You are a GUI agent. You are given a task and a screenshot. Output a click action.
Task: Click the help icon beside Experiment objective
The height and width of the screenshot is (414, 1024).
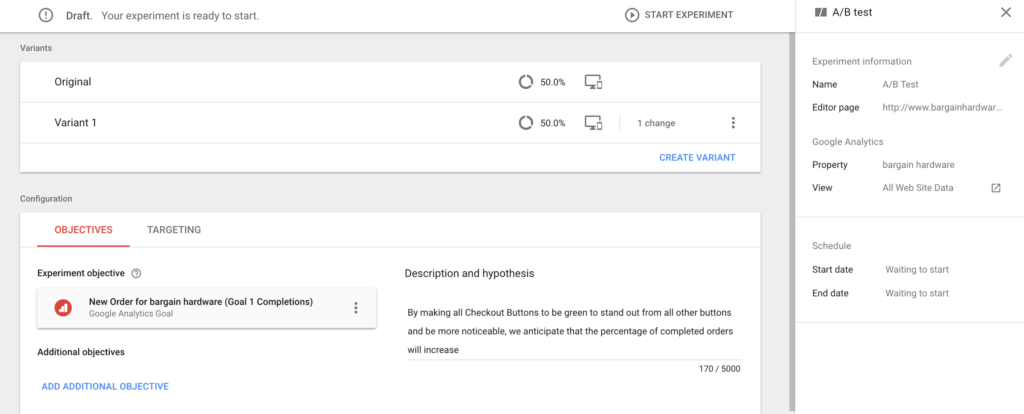point(136,273)
